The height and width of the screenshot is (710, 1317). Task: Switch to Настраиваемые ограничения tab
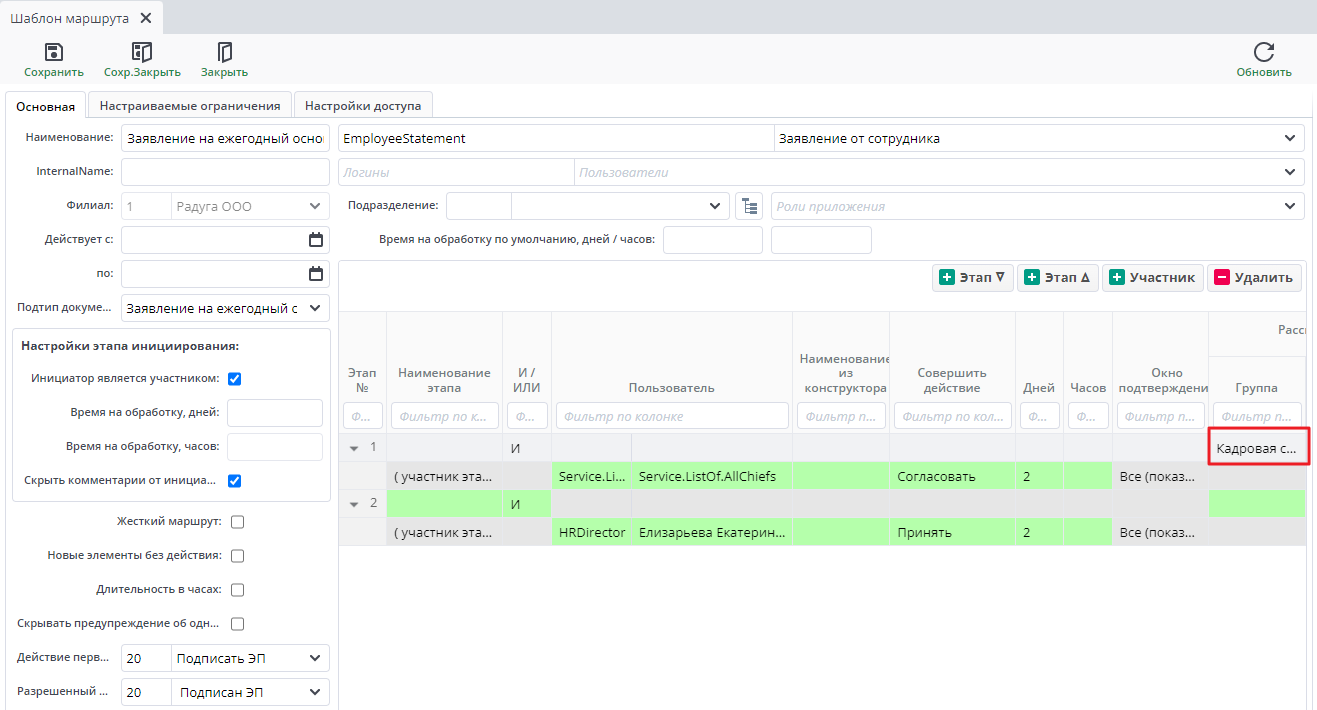pyautogui.click(x=190, y=105)
